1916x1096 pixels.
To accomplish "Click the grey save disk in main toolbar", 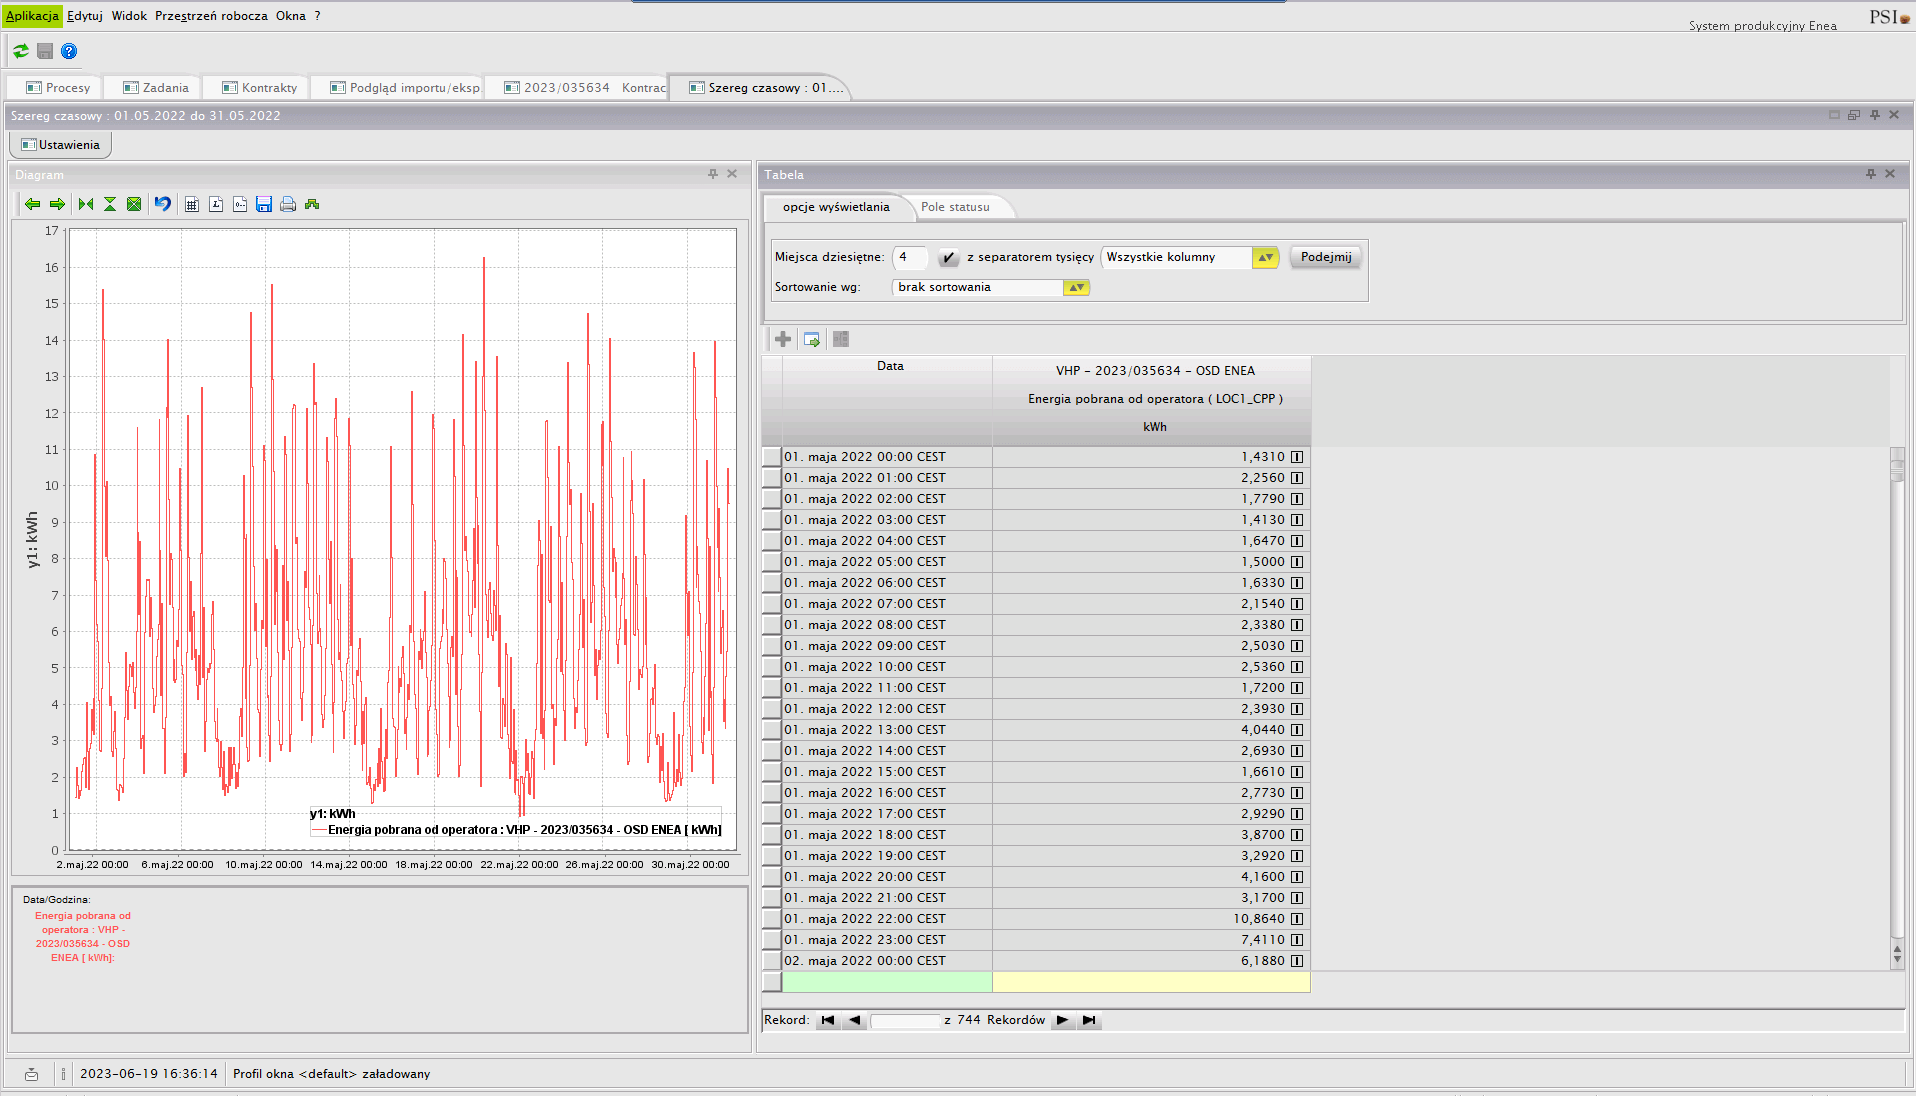I will (45, 51).
